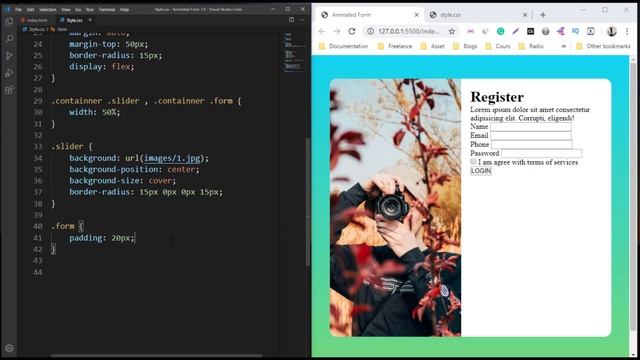Close the style.css browser tab

pos(524,15)
